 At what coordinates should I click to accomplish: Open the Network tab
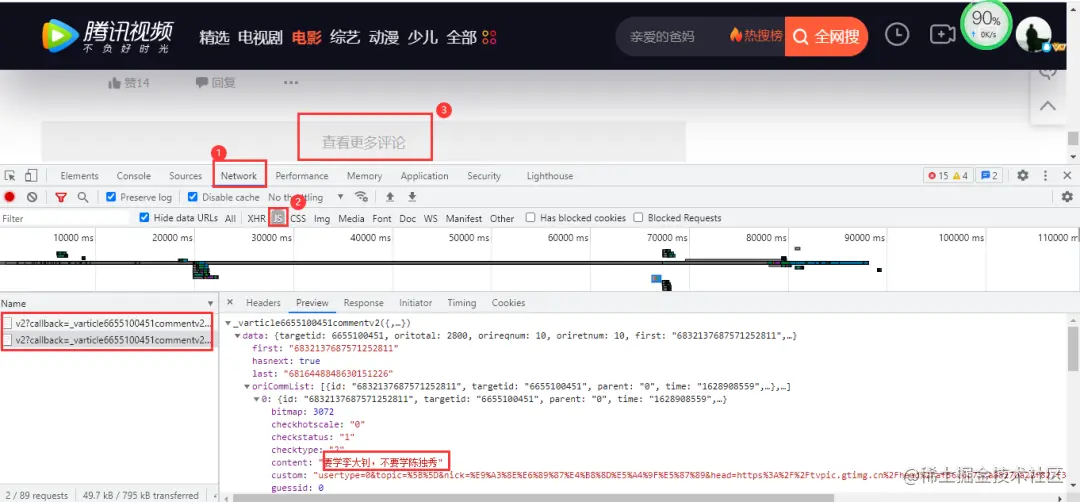pos(239,176)
